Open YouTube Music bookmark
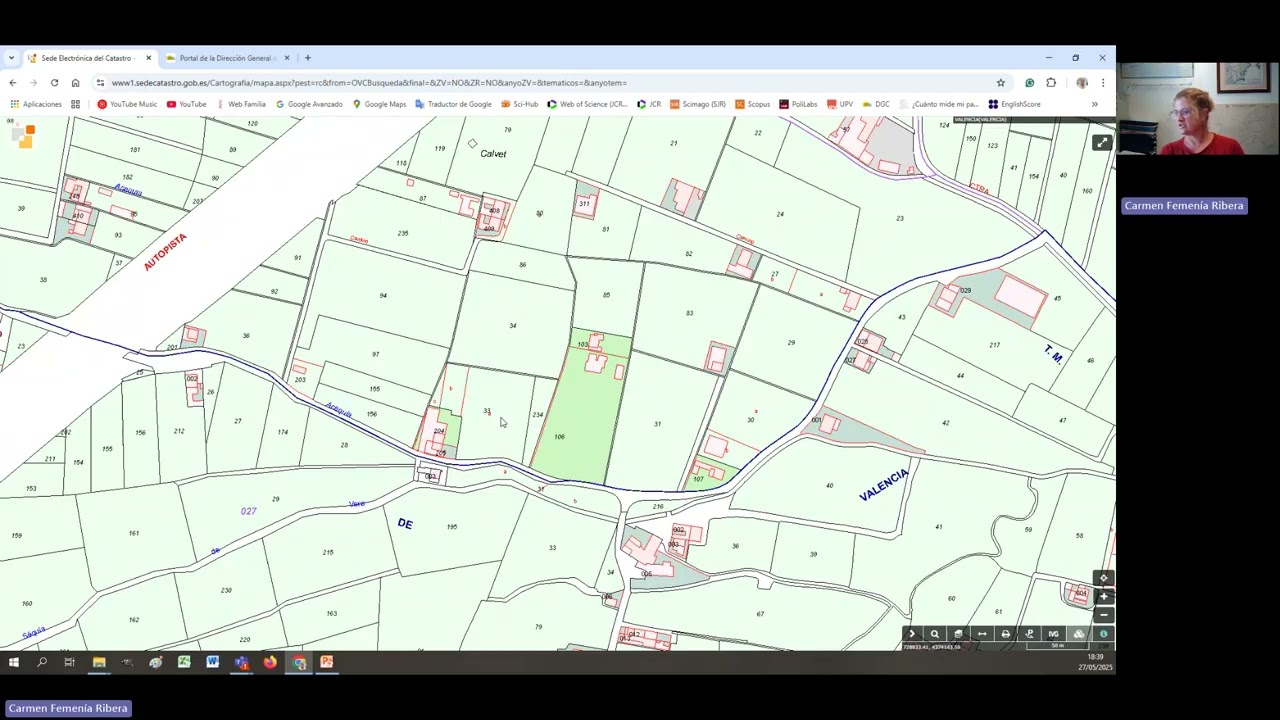This screenshot has height=720, width=1280. (127, 104)
